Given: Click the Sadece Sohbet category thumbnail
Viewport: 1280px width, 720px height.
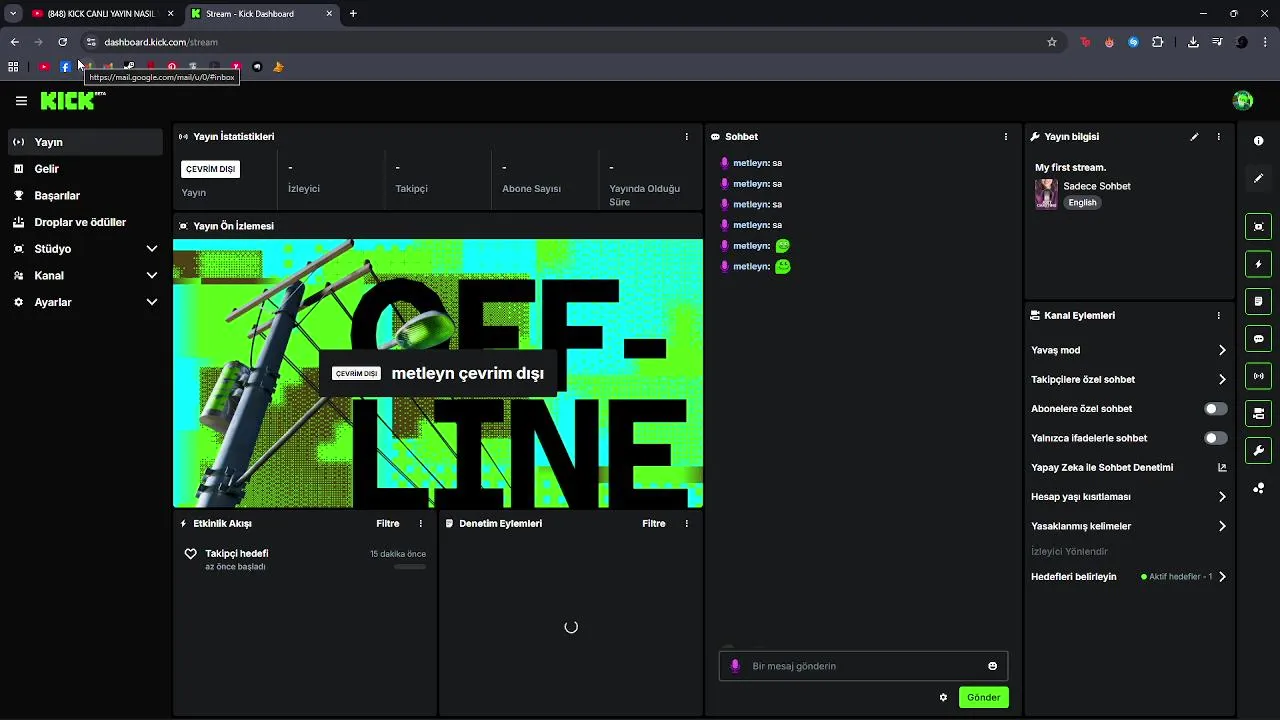Looking at the screenshot, I should 1046,194.
